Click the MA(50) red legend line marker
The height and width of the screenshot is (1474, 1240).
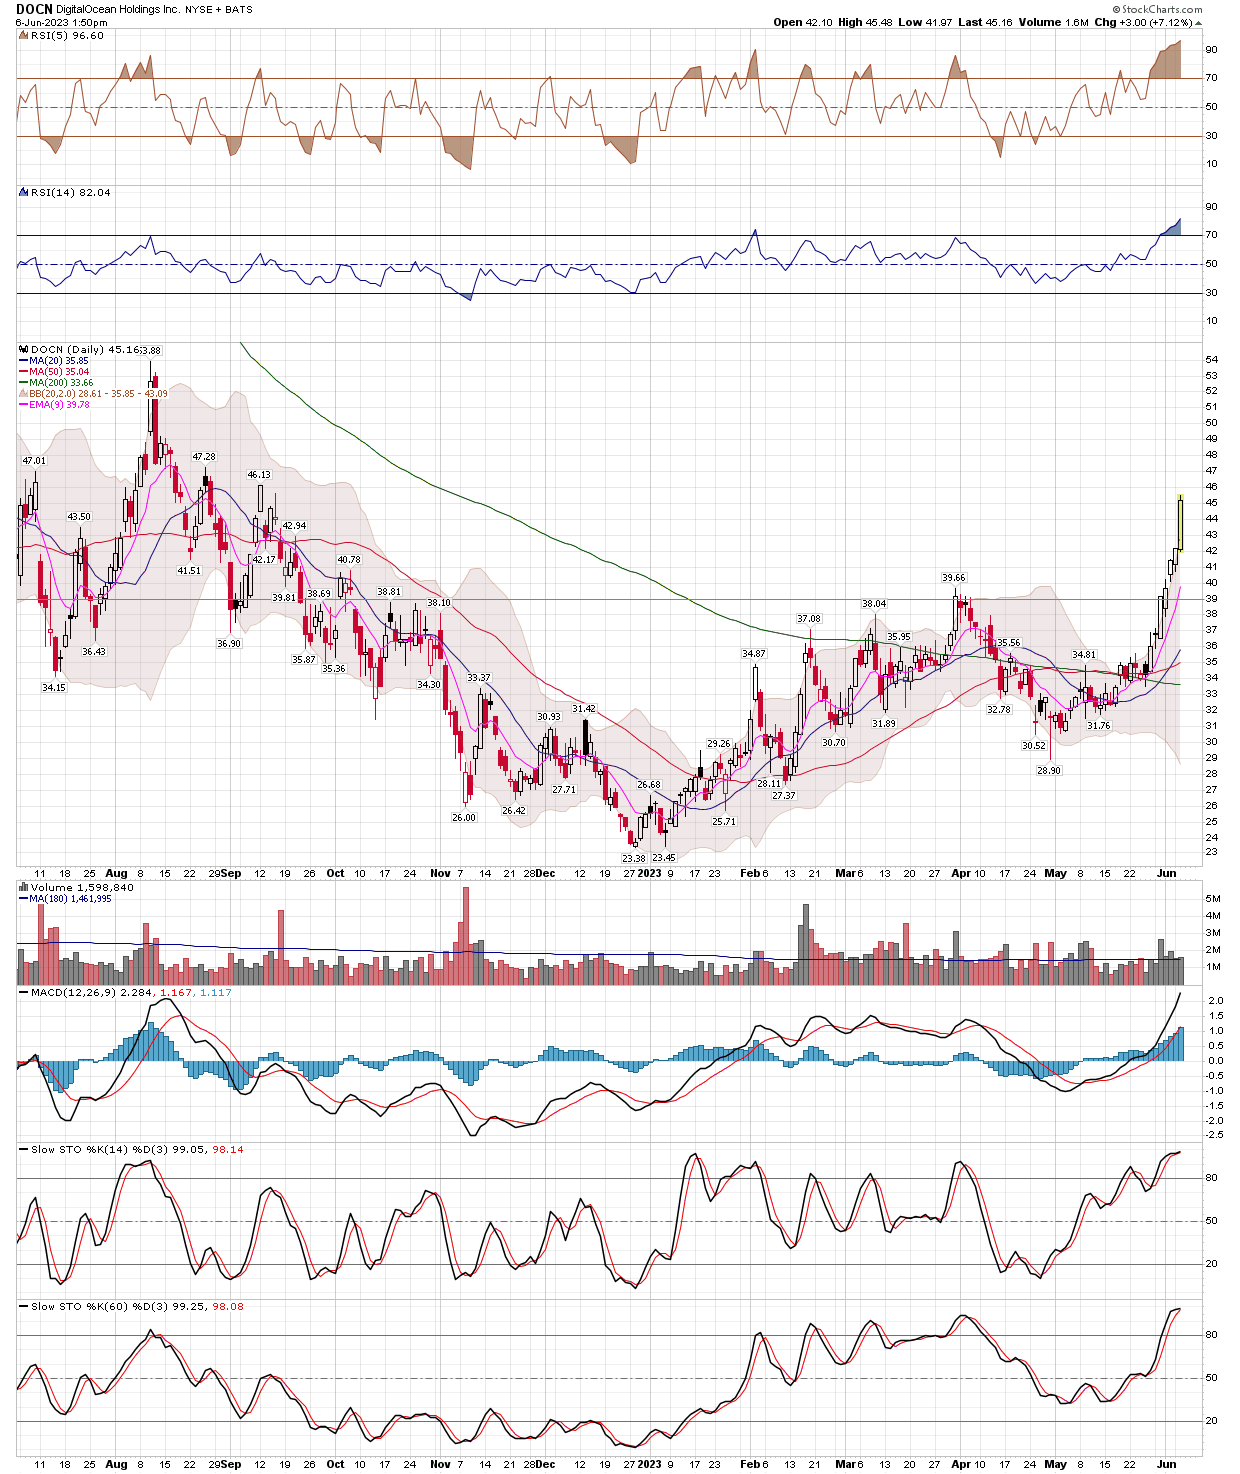[x=24, y=372]
